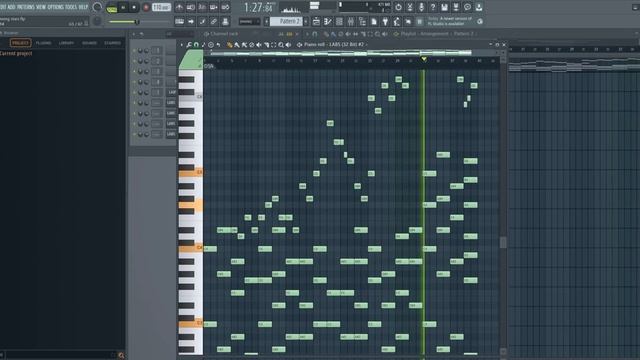The width and height of the screenshot is (640, 360).
Task: Toggle the recording countdown icon
Action: pos(202,7)
